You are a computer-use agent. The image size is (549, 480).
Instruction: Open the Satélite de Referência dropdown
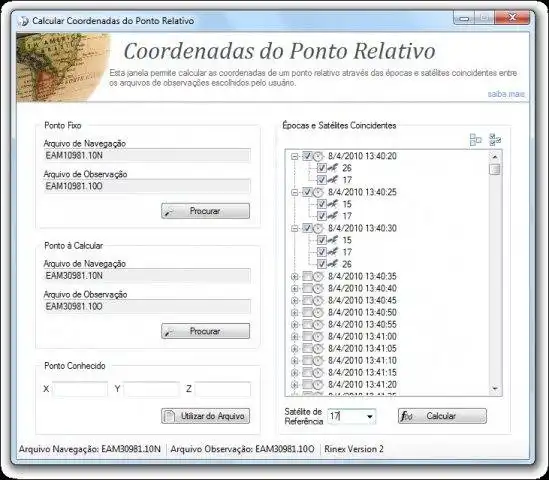click(369, 417)
